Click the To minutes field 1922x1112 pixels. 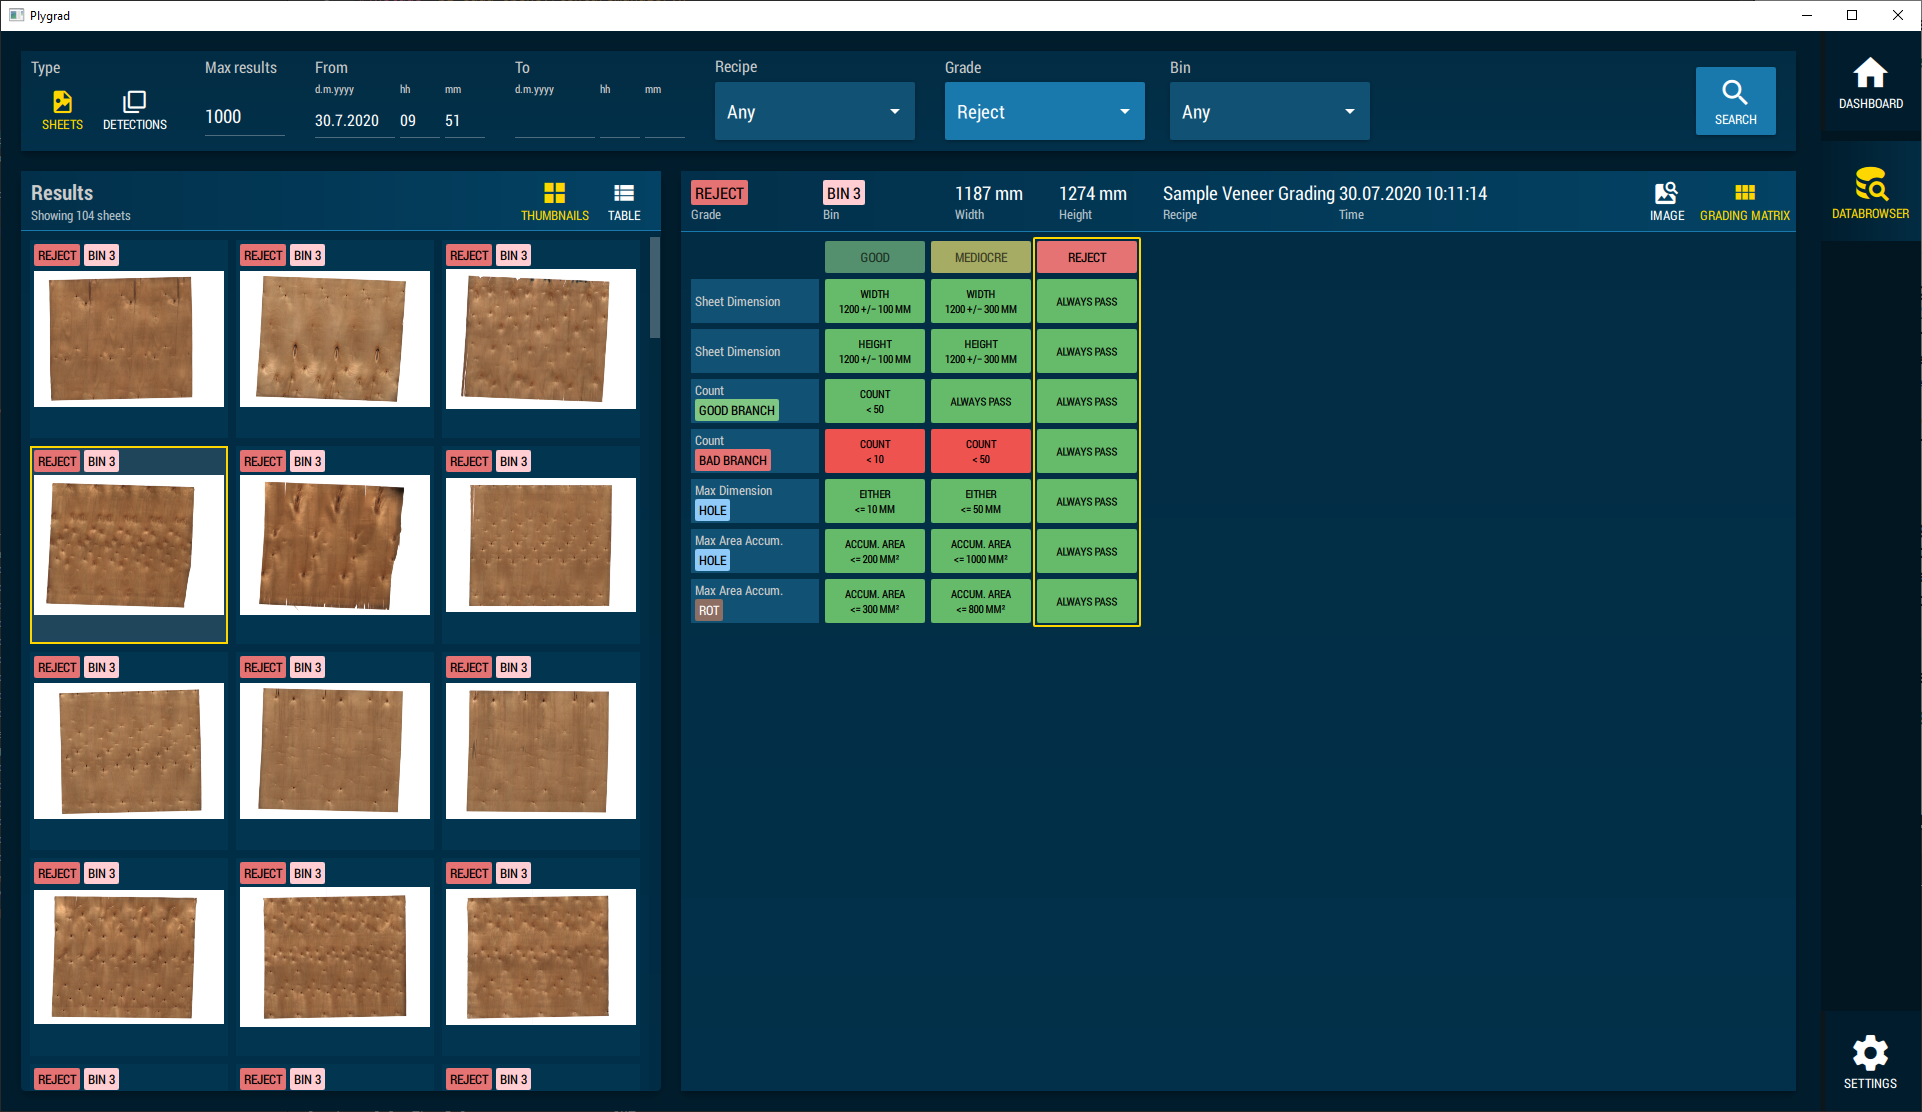[x=664, y=121]
